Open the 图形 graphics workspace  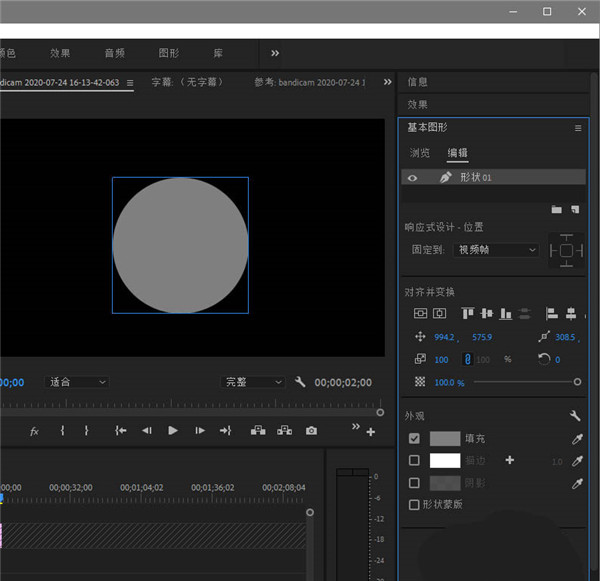169,53
